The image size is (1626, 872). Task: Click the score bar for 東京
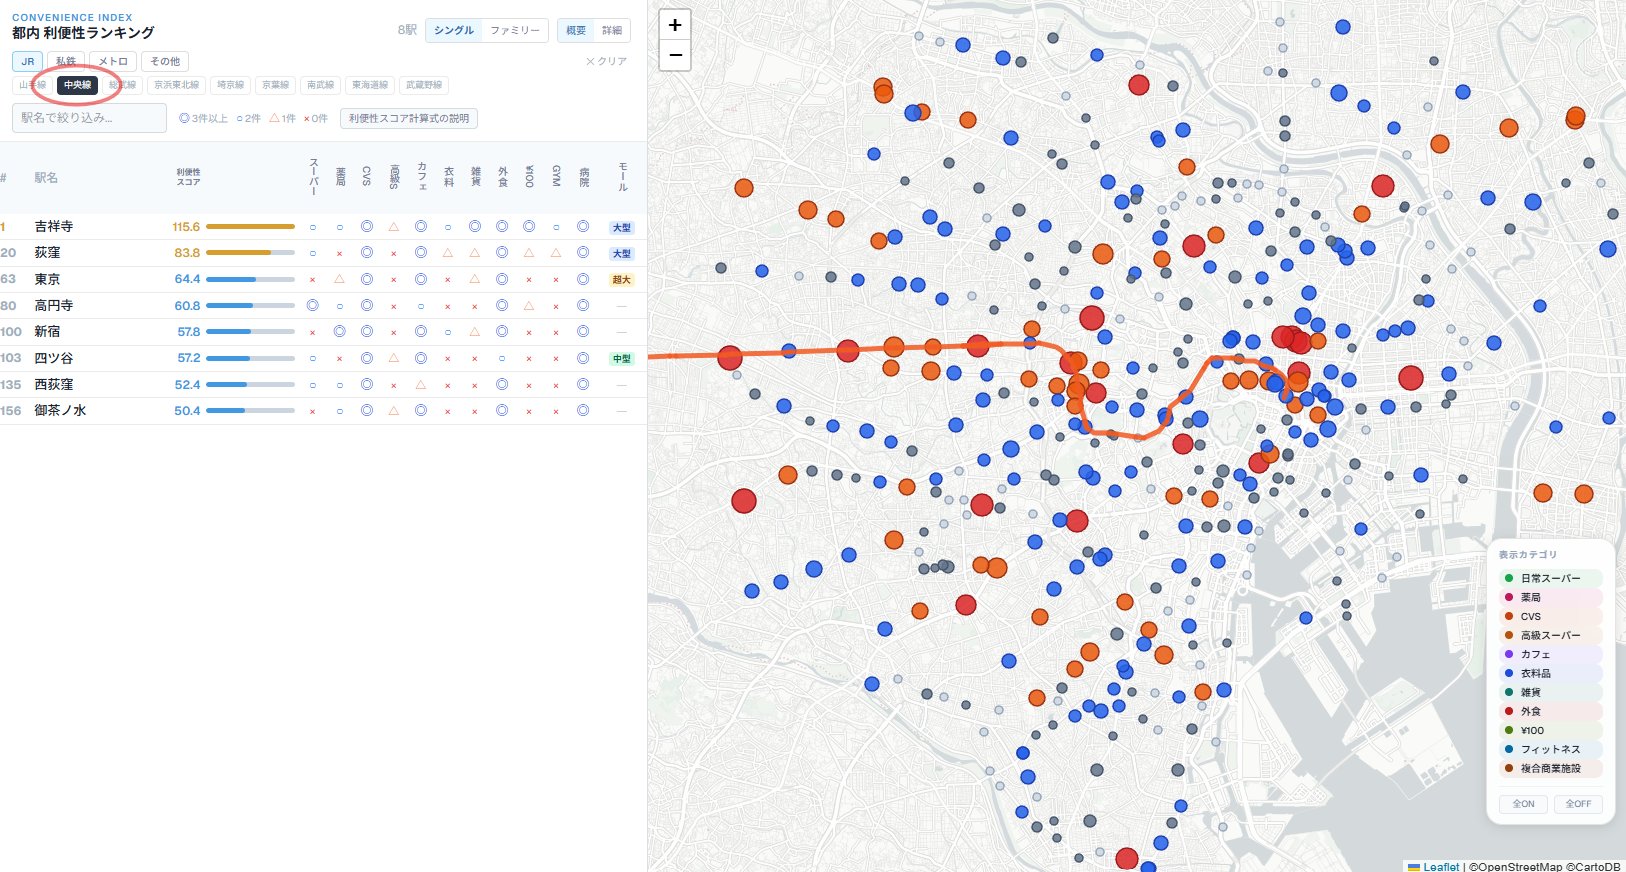coord(250,279)
